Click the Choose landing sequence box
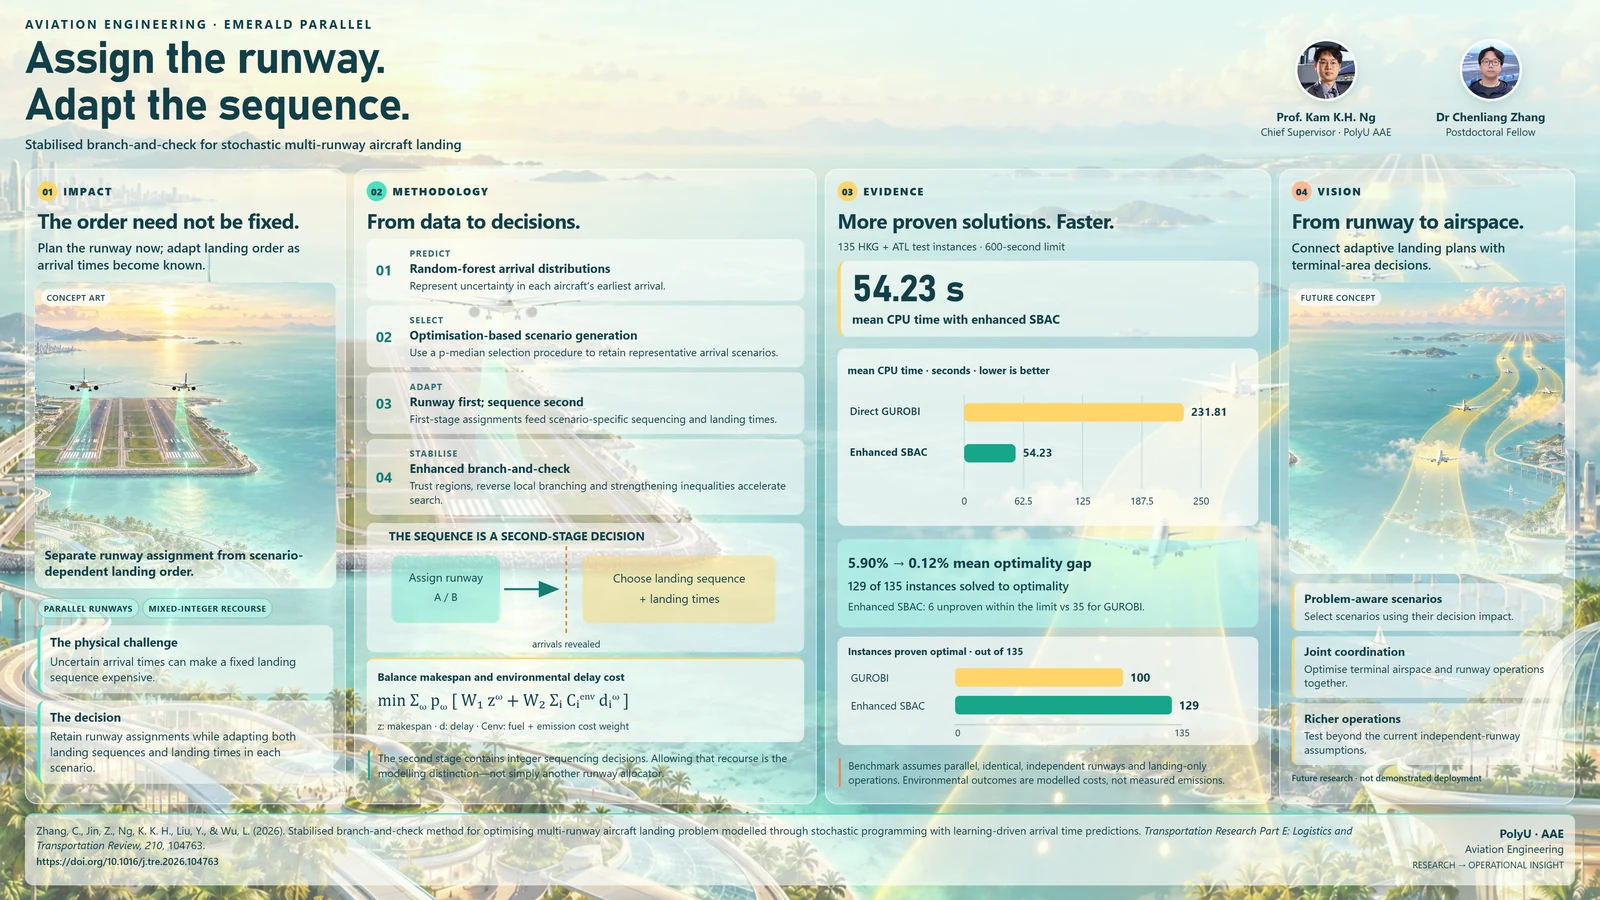 click(679, 588)
